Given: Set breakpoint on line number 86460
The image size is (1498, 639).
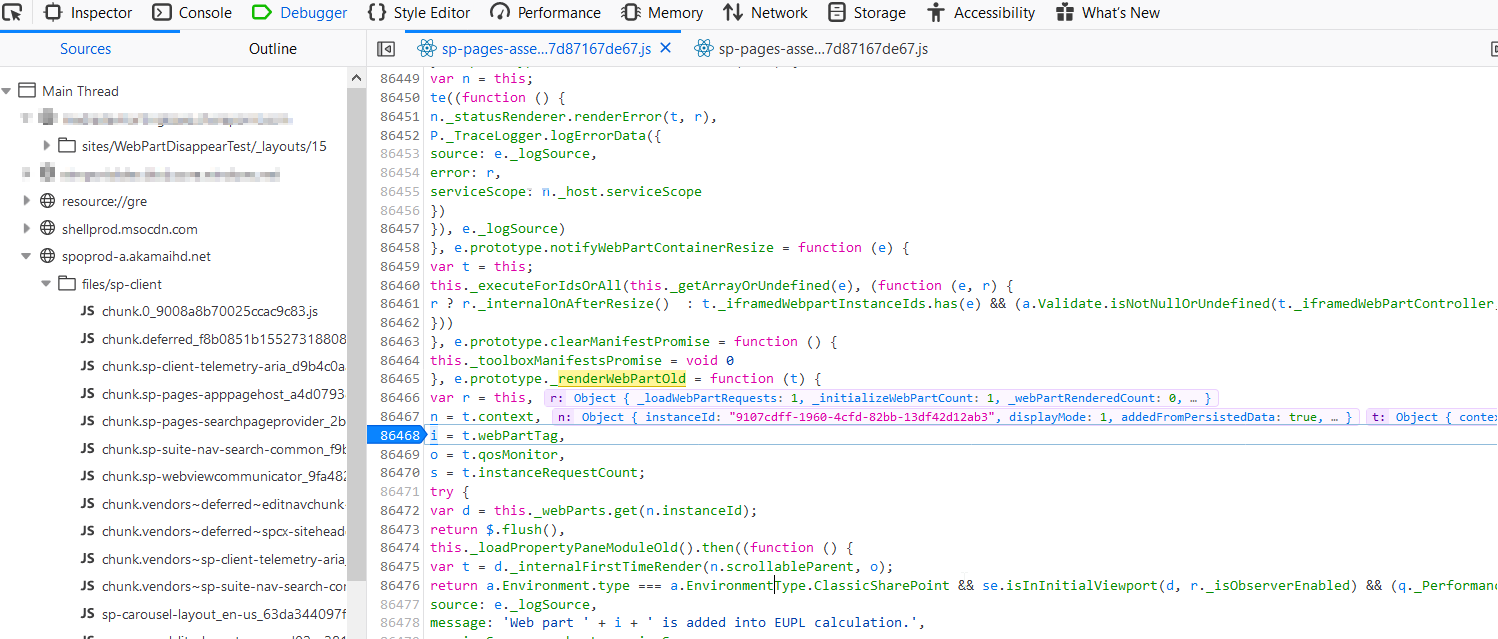Looking at the screenshot, I should click(x=399, y=285).
